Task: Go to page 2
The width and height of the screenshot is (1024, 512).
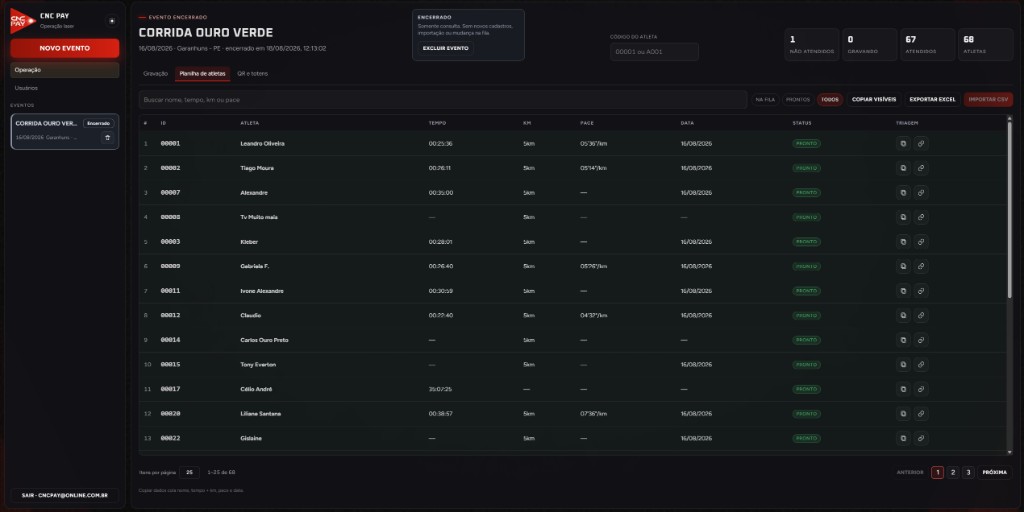Action: click(x=953, y=472)
